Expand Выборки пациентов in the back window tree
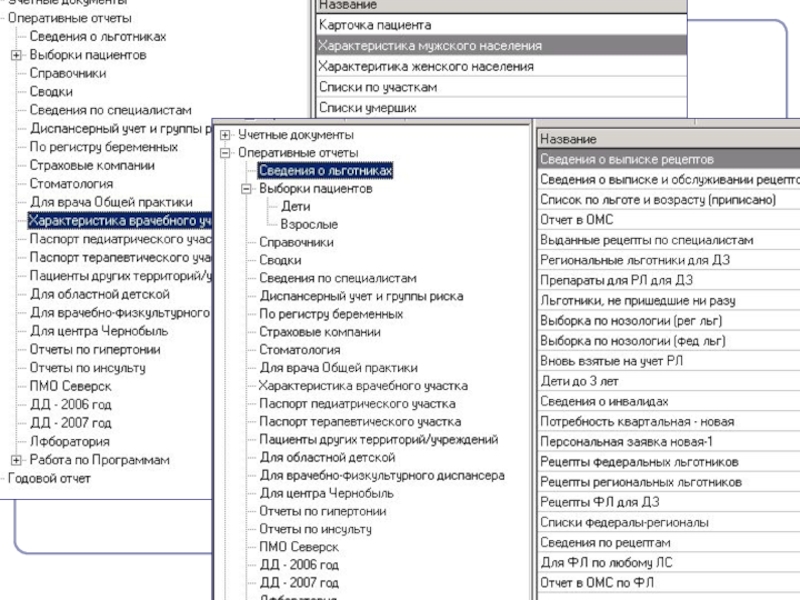 [x=16, y=55]
